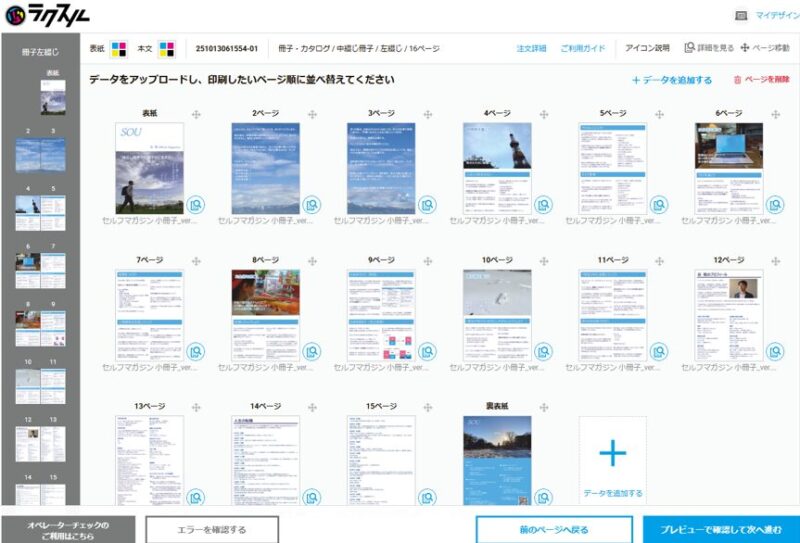
Task: Open the ご利用ガイド link
Action: (x=582, y=49)
